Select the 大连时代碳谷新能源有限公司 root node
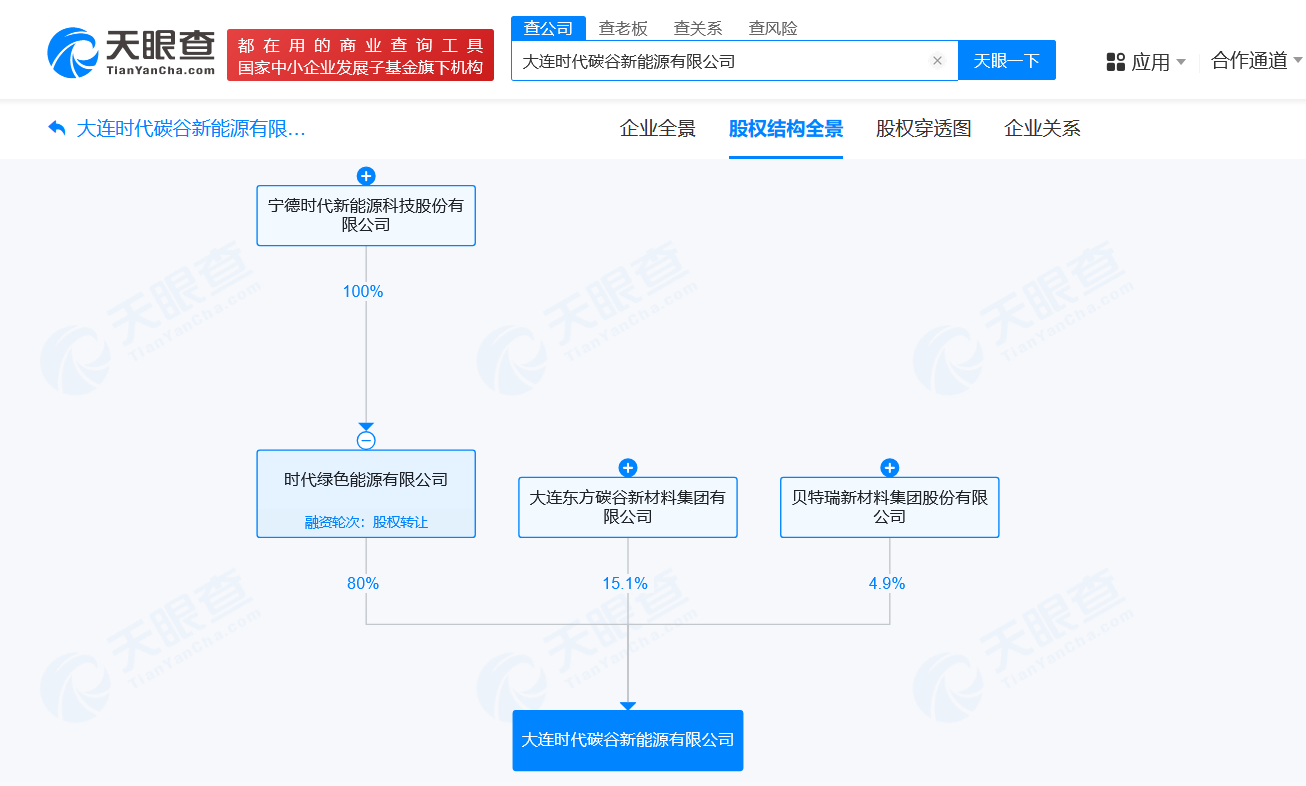Viewport: 1306px width, 786px height. [x=628, y=740]
